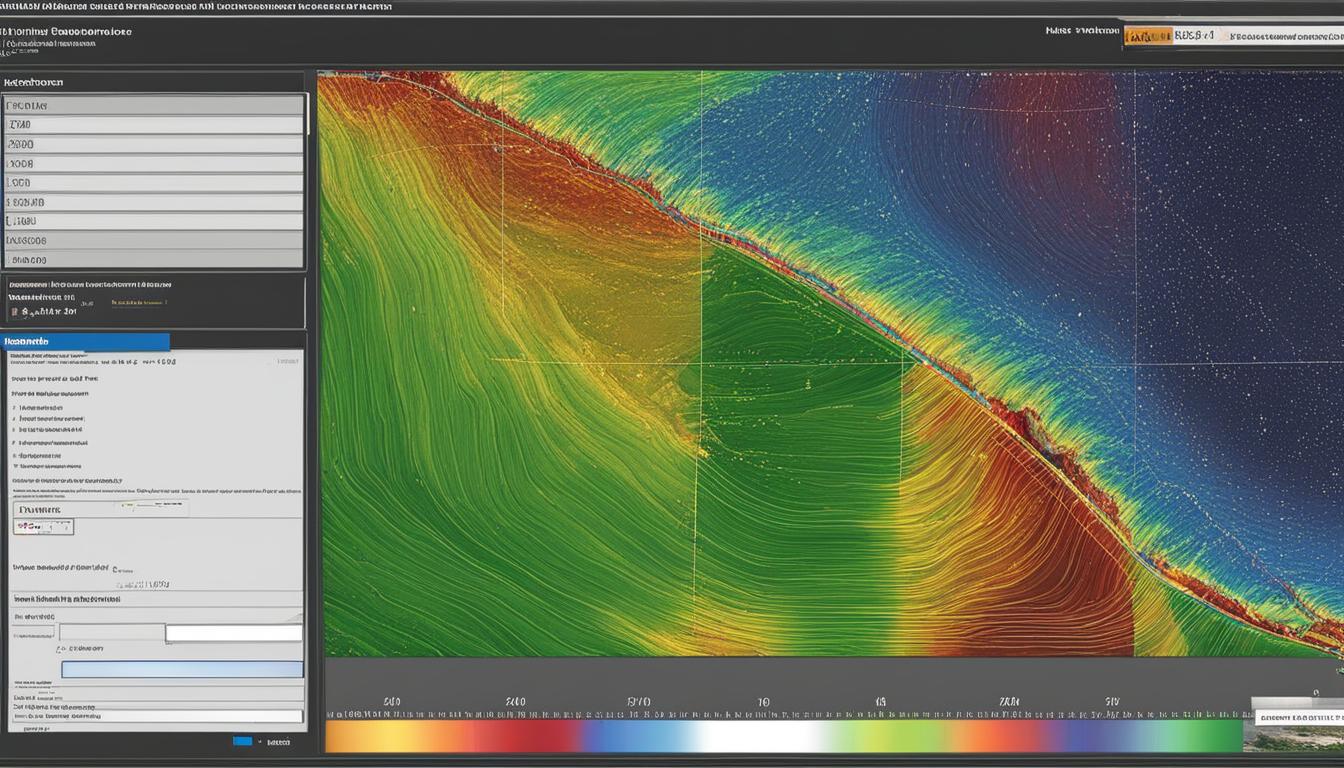Click the red section of the color gradient bar

pos(530,737)
